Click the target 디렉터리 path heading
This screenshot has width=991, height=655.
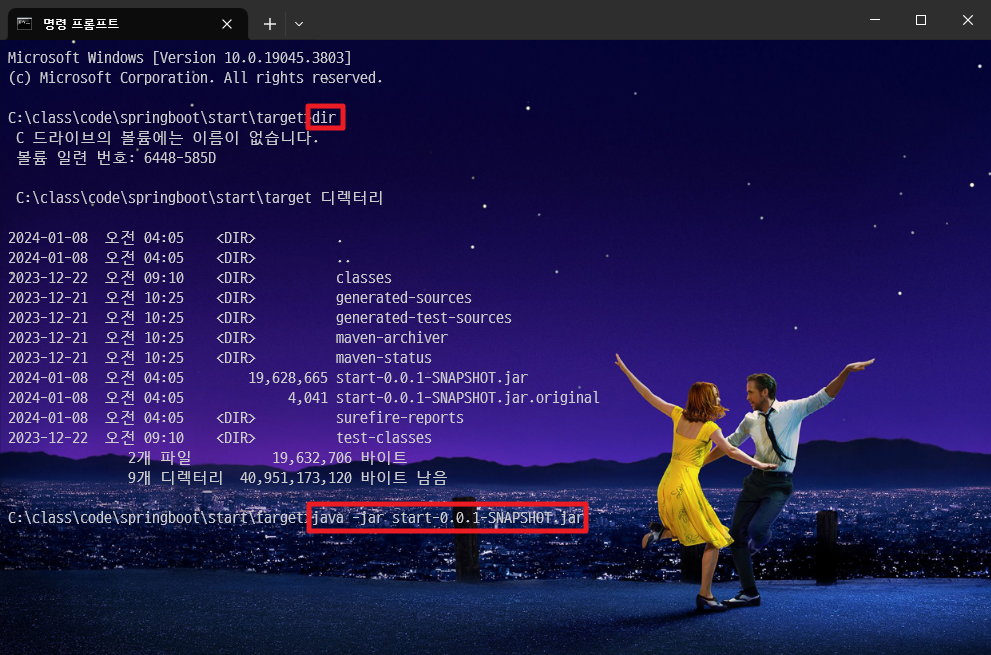(200, 198)
